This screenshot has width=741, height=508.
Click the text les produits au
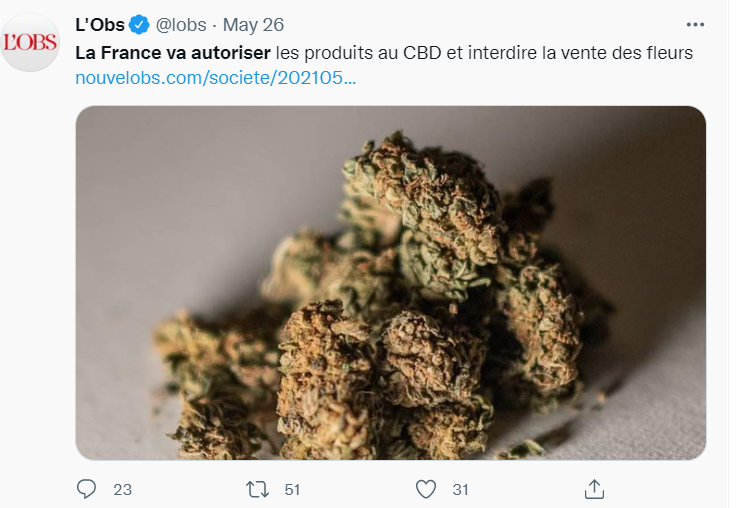337,53
